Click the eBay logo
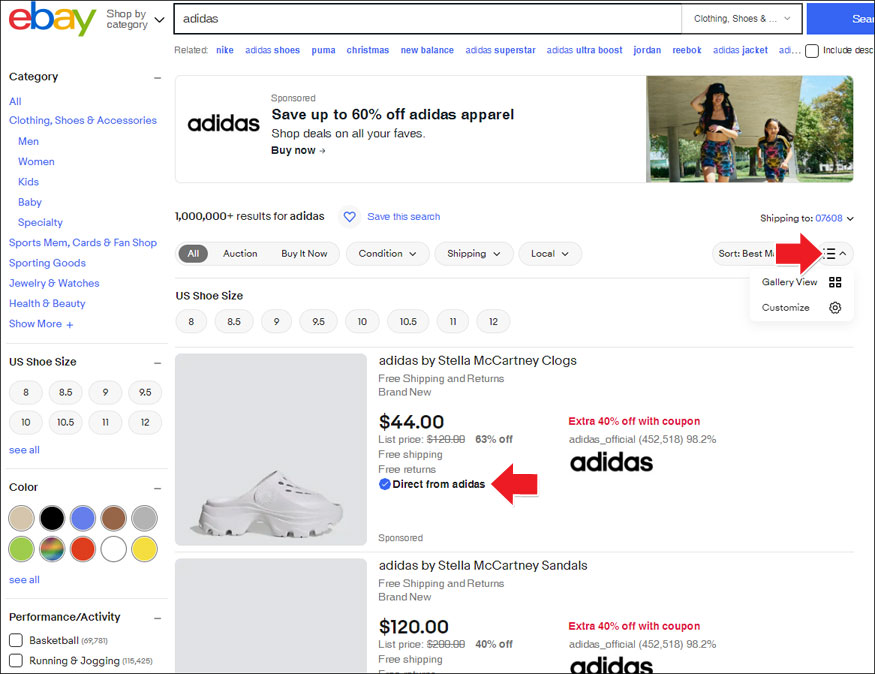Viewport: 875px width, 674px height. [52, 18]
